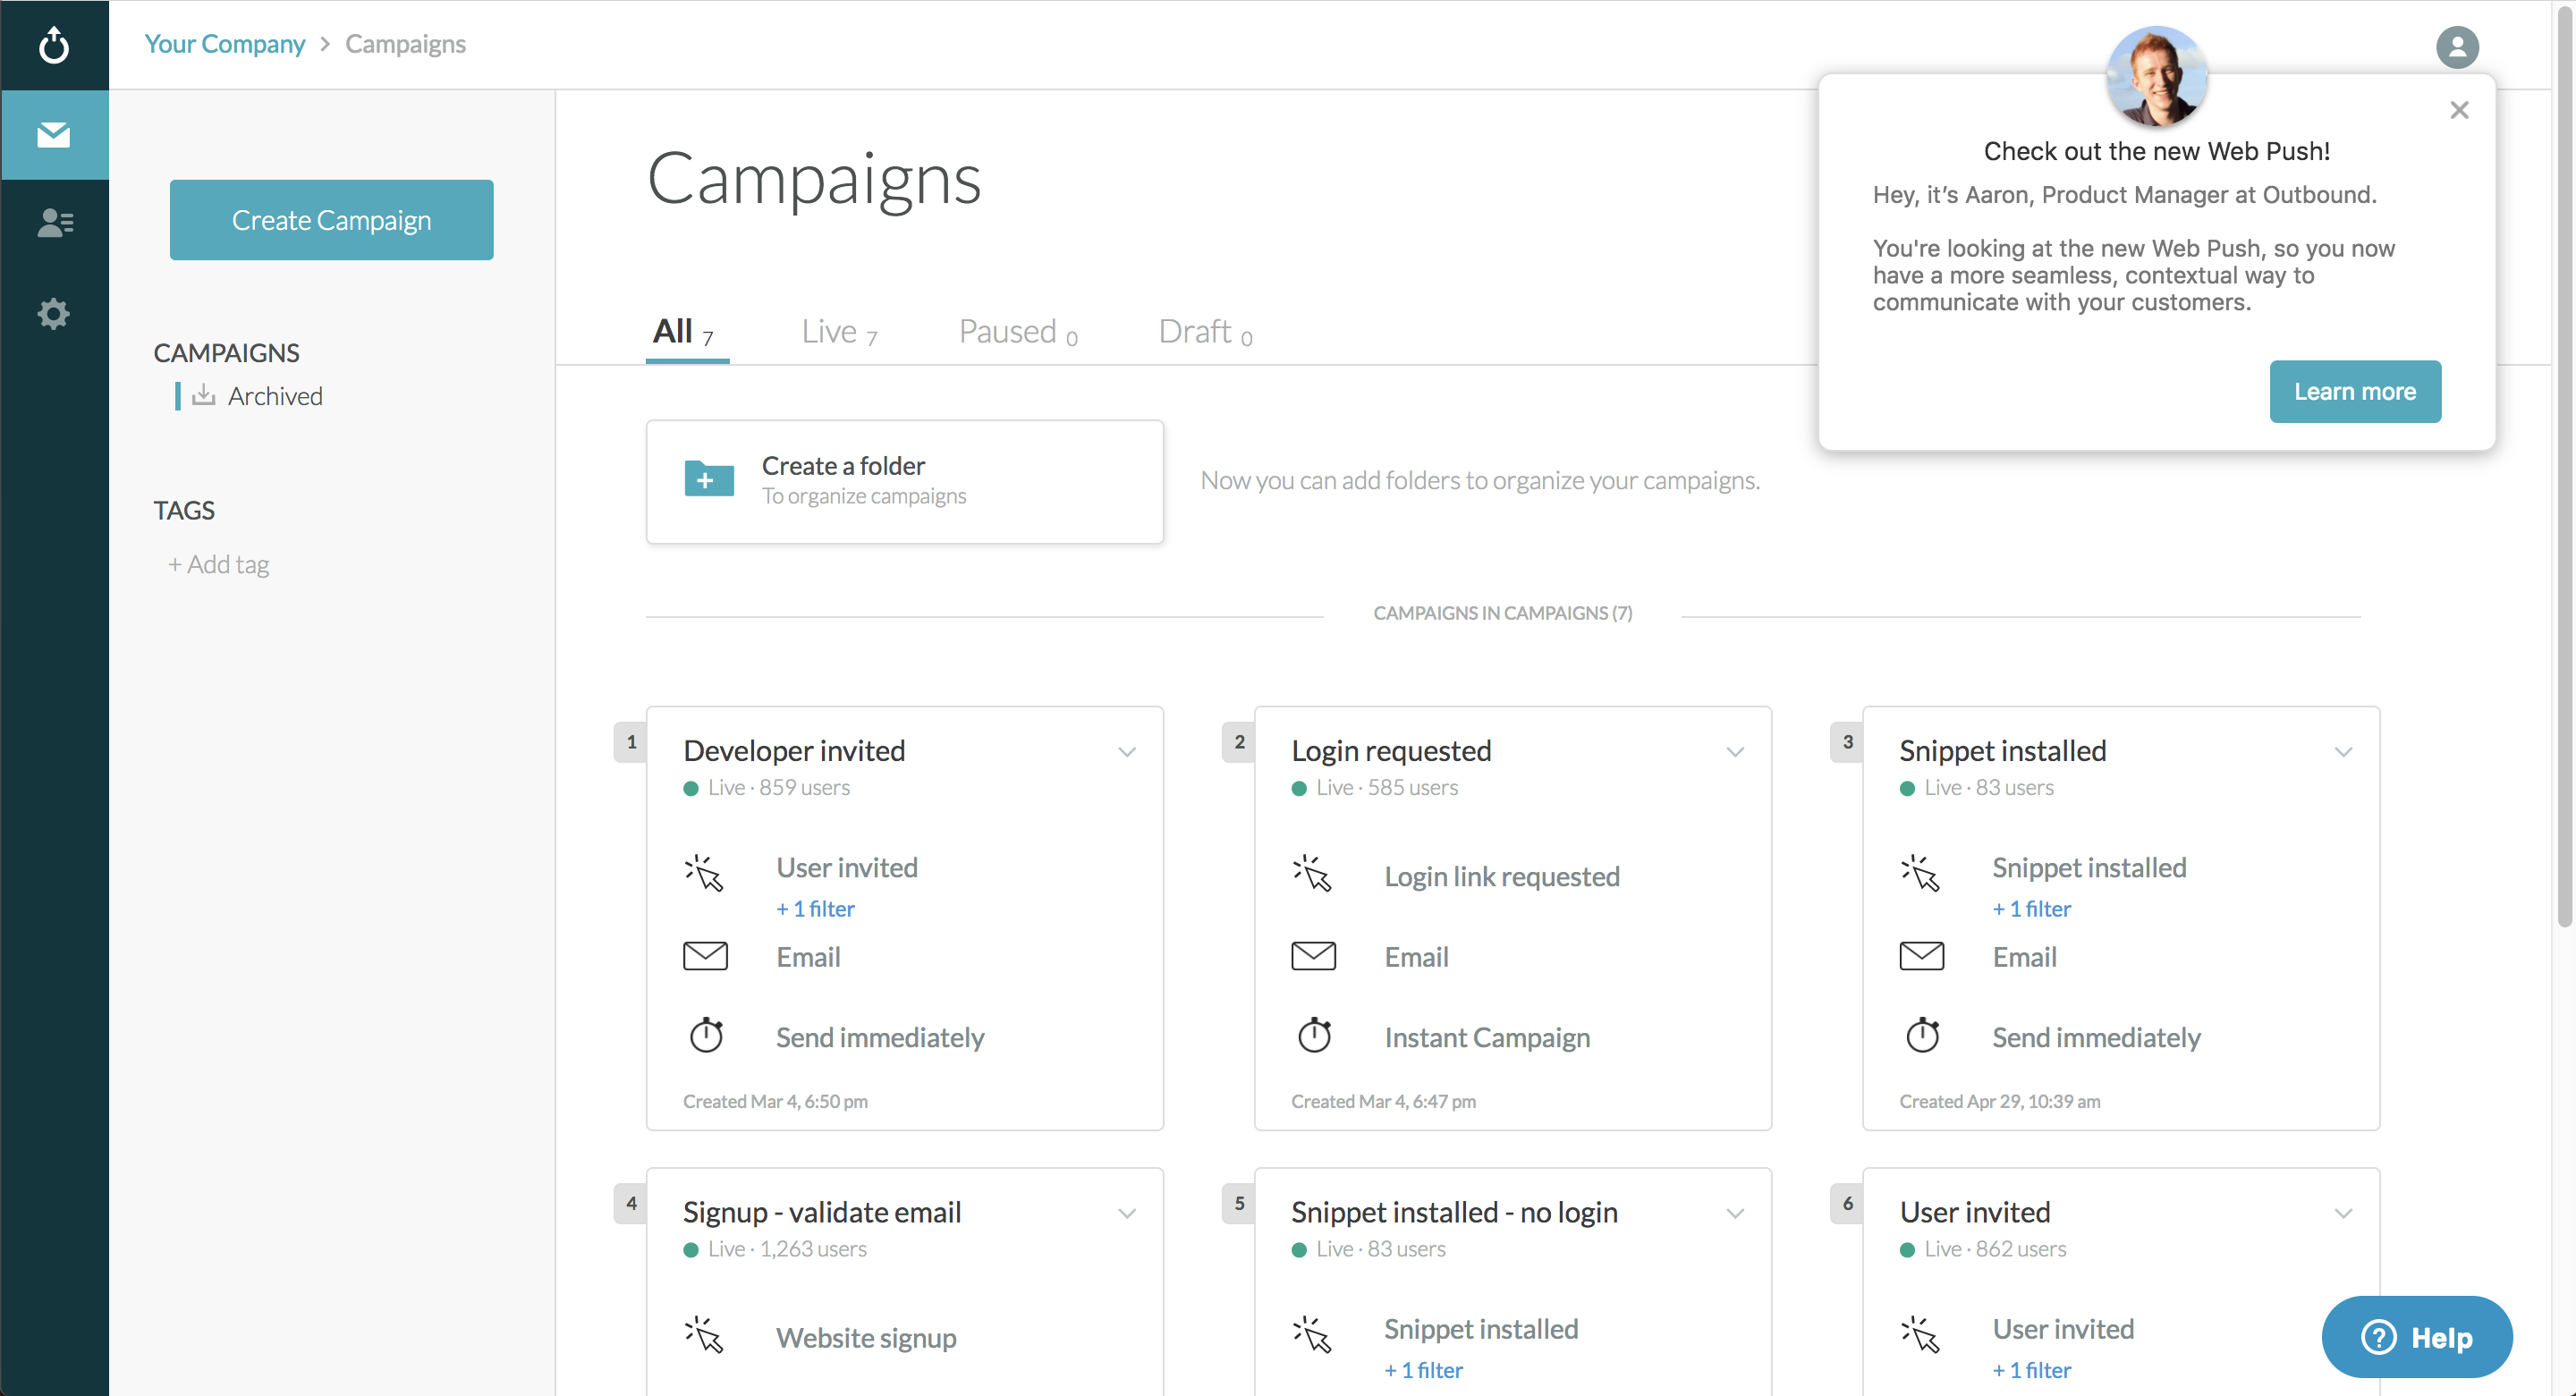This screenshot has width=2576, height=1396.
Task: Open the Developer invited campaign title
Action: [x=794, y=750]
